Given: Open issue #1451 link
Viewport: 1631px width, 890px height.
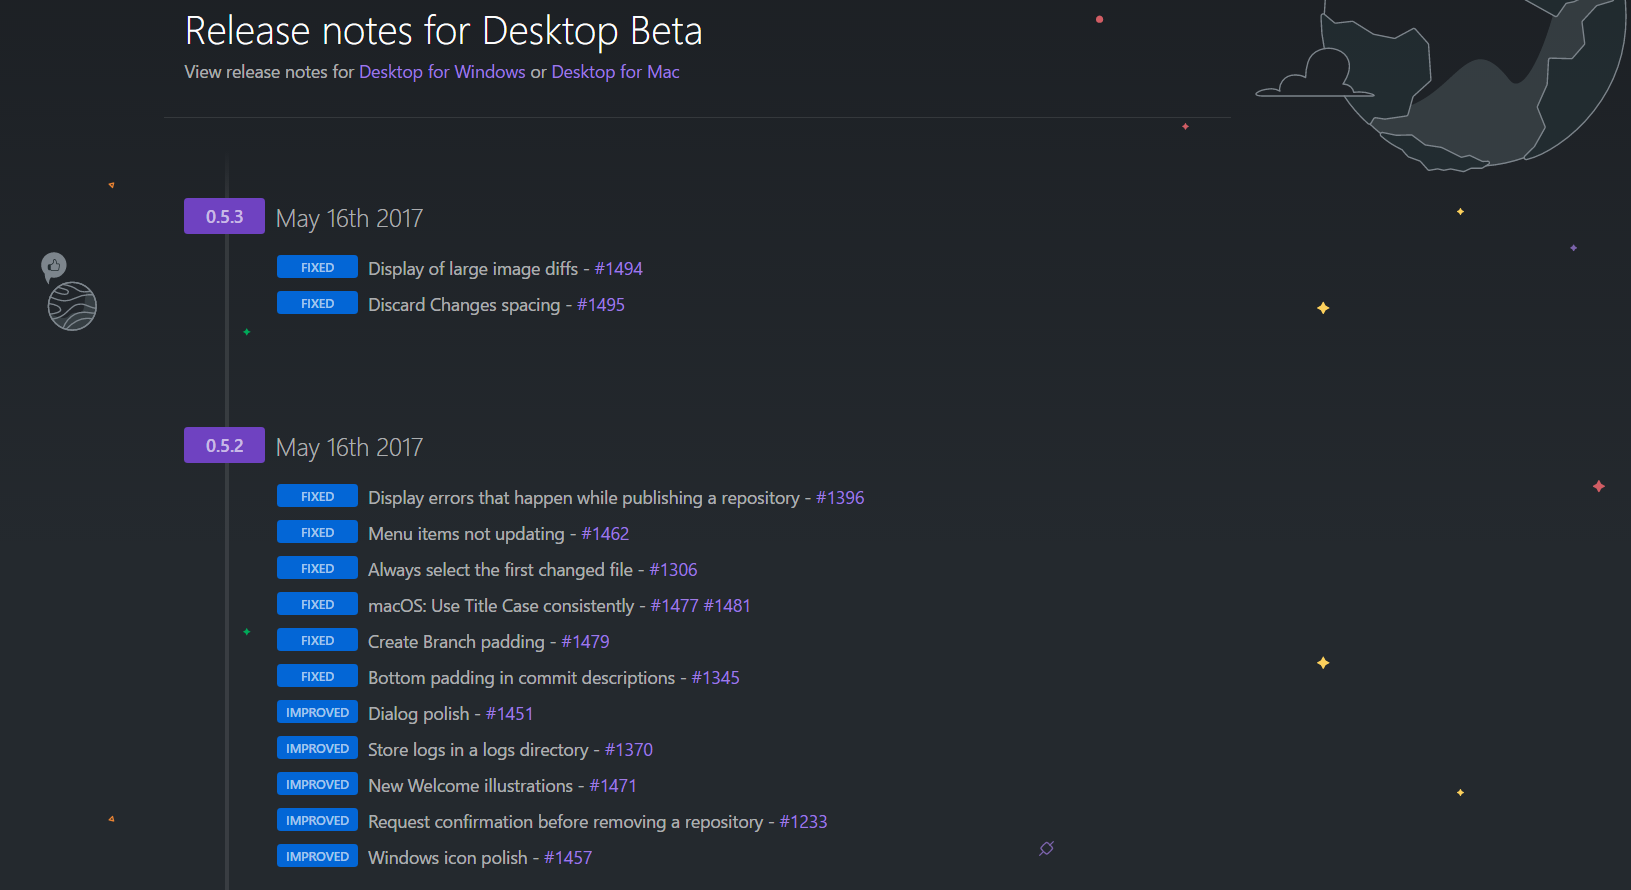Looking at the screenshot, I should 509,714.
